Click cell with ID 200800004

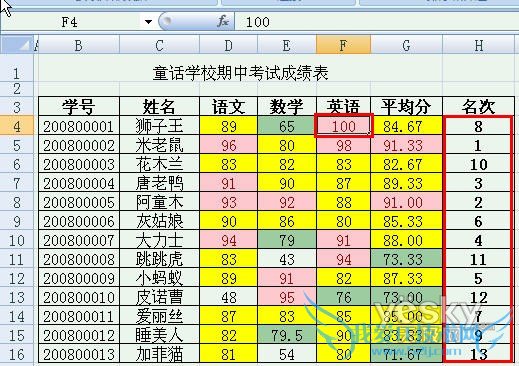[79, 183]
